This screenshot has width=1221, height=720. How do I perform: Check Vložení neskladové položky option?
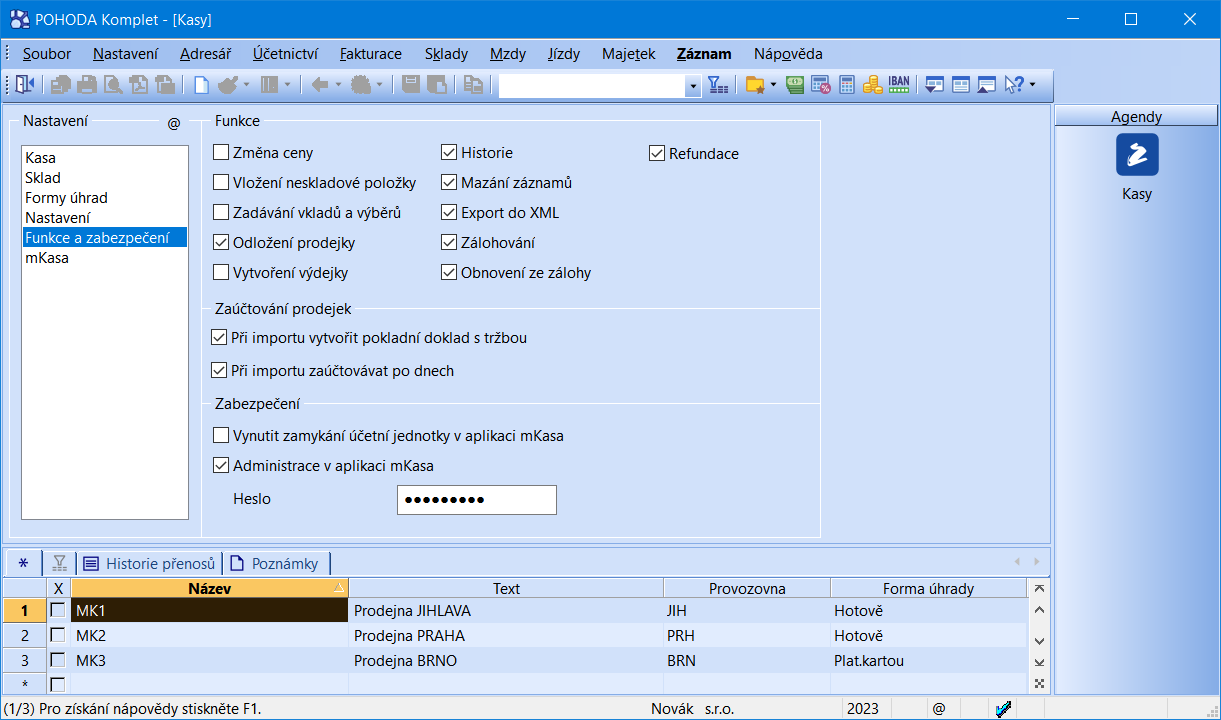222,183
